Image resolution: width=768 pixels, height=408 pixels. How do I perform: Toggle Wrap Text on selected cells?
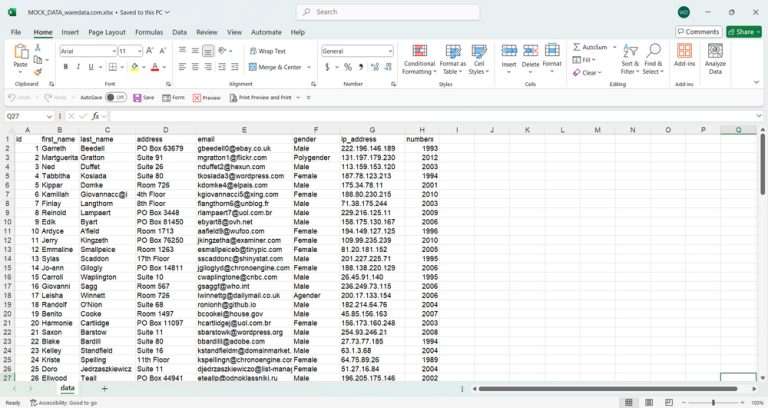point(267,51)
